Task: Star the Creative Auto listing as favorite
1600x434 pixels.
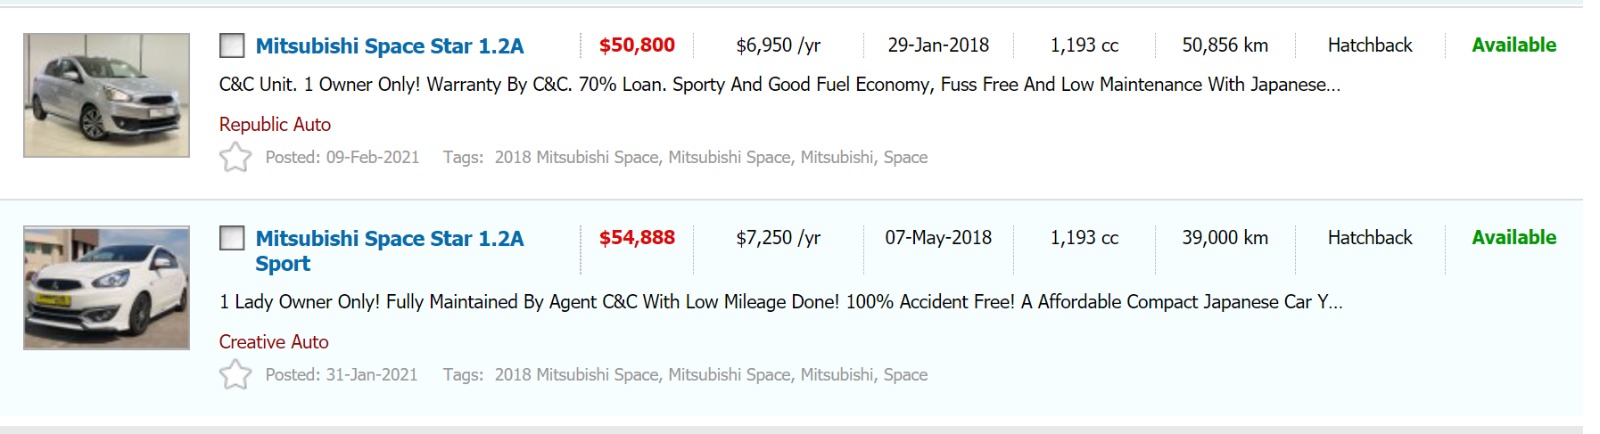Action: [x=235, y=375]
